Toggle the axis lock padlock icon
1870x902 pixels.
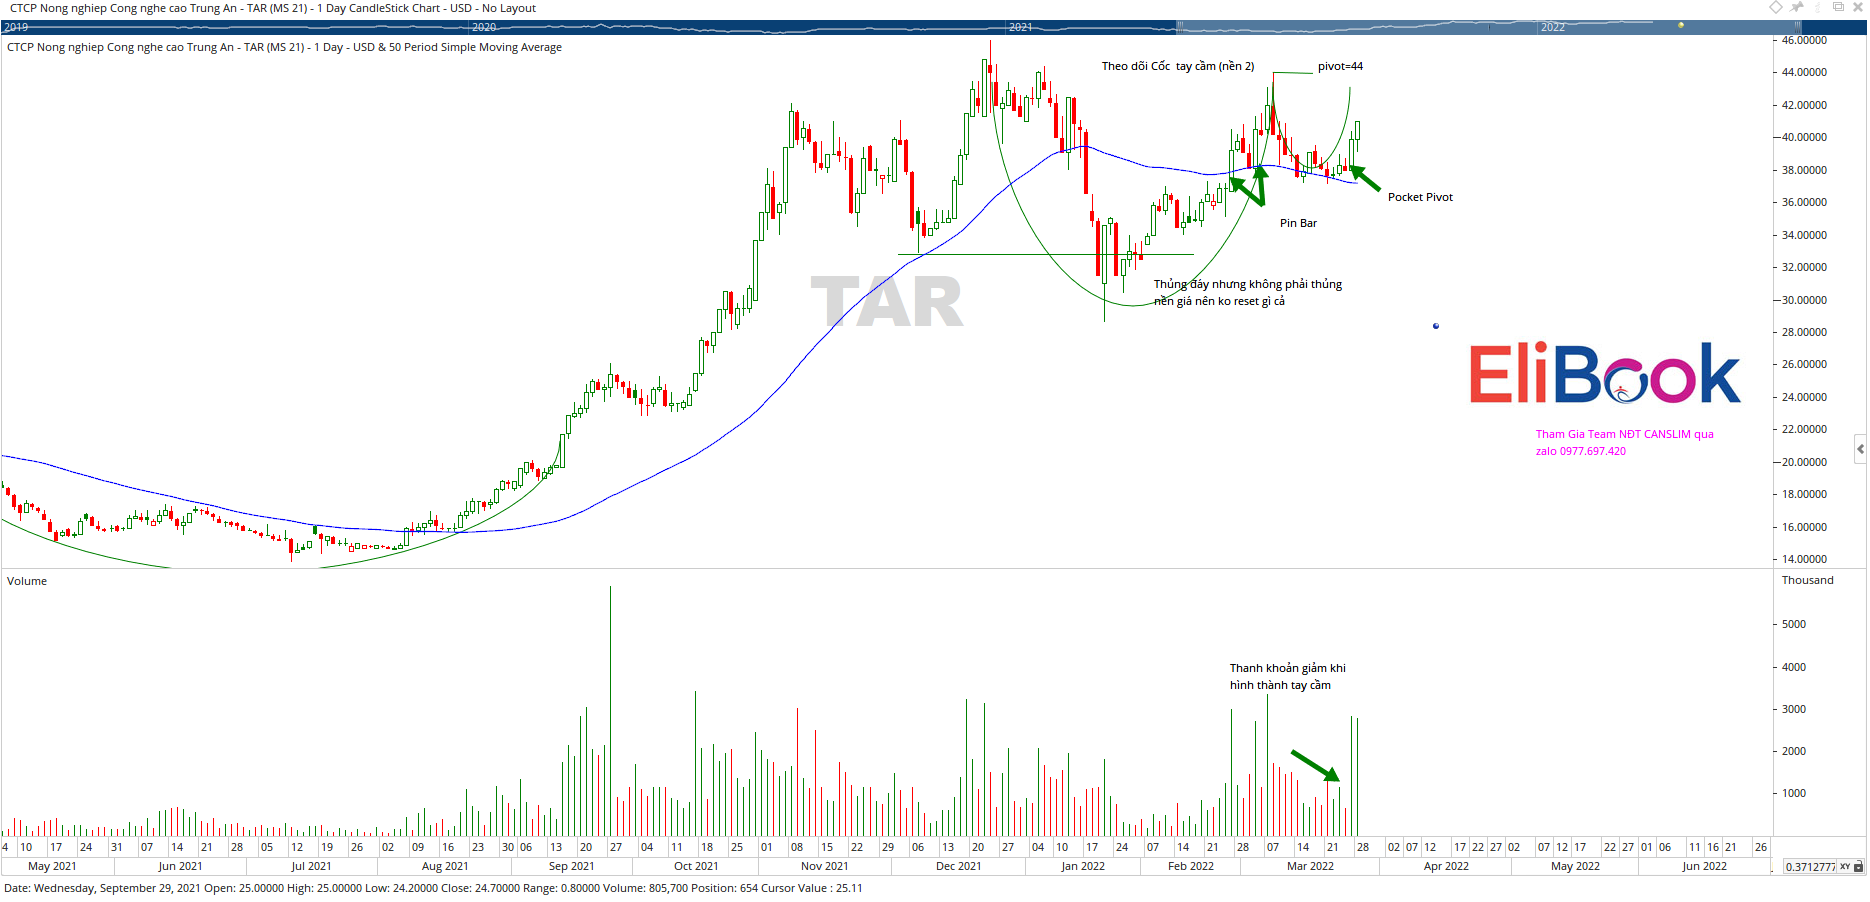(x=1858, y=867)
